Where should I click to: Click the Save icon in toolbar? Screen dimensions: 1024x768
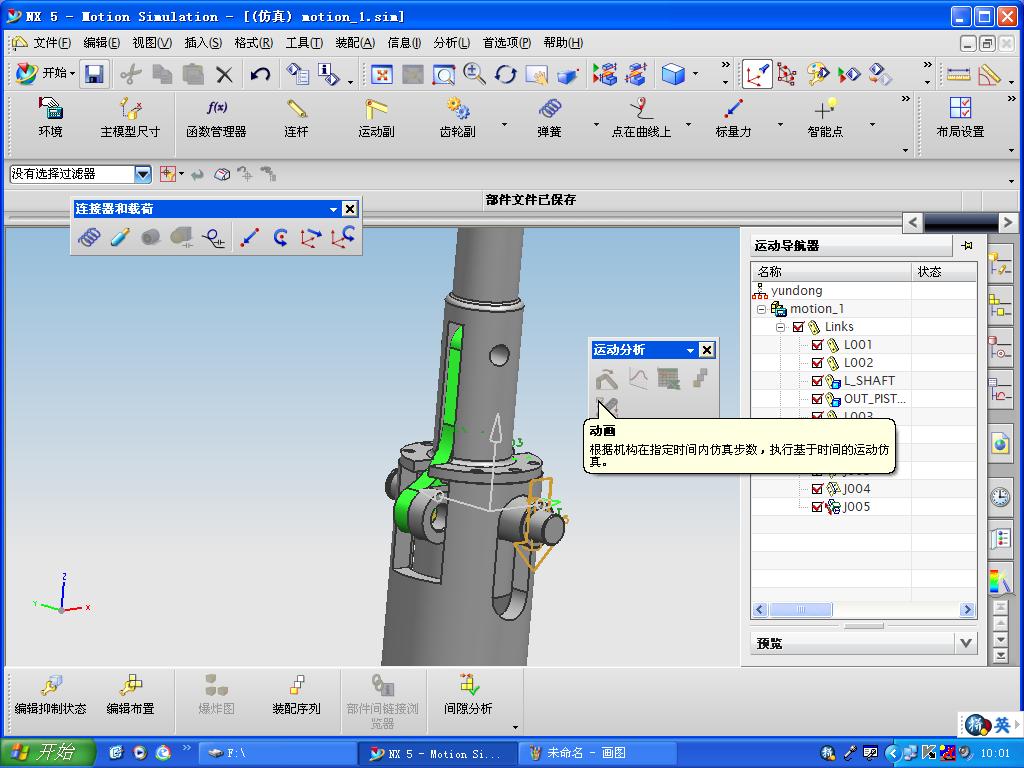pos(95,74)
